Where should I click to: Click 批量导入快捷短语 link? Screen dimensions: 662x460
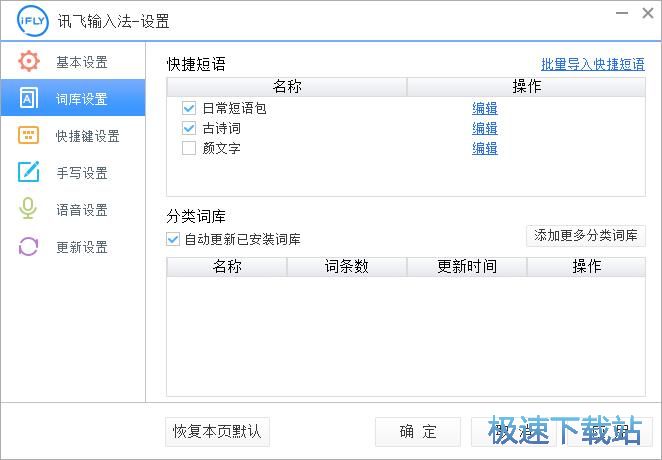point(593,64)
